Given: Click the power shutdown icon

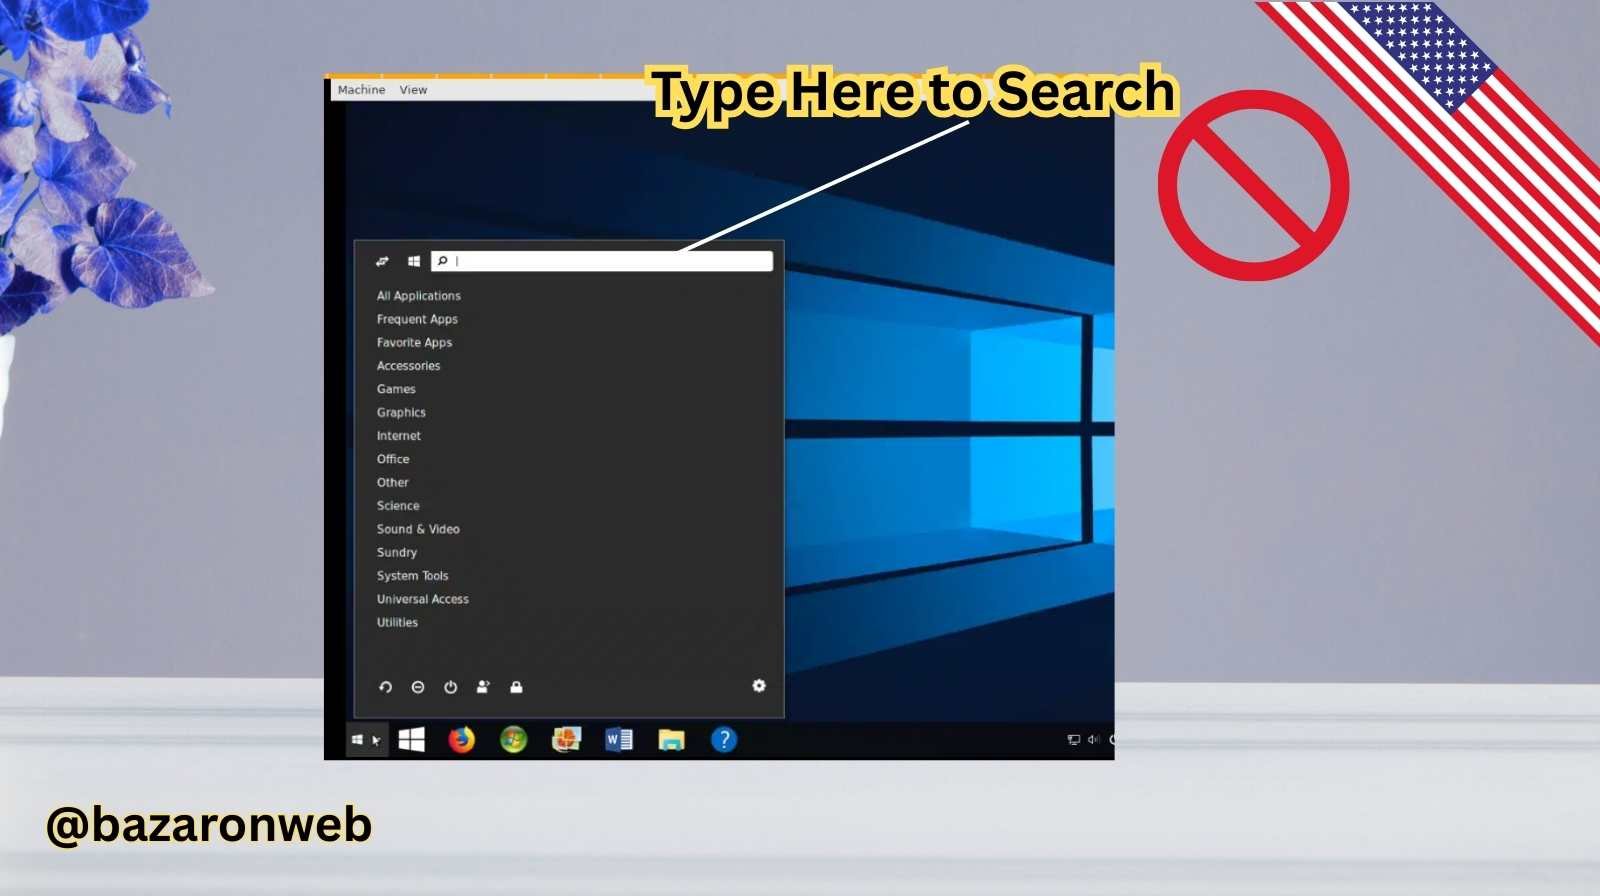Looking at the screenshot, I should [451, 687].
